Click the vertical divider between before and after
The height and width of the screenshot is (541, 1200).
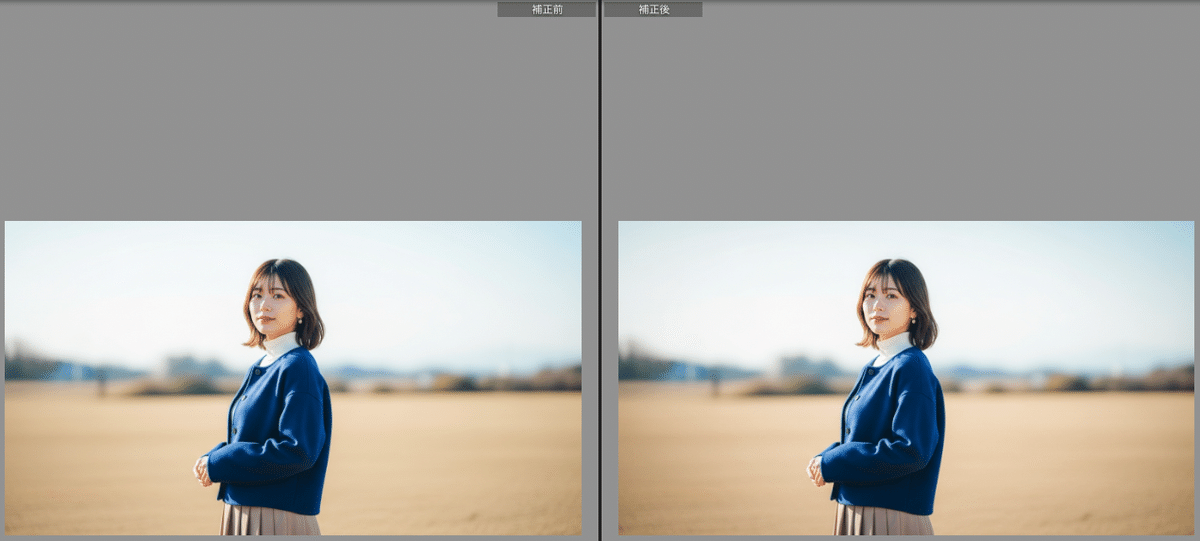[599, 270]
